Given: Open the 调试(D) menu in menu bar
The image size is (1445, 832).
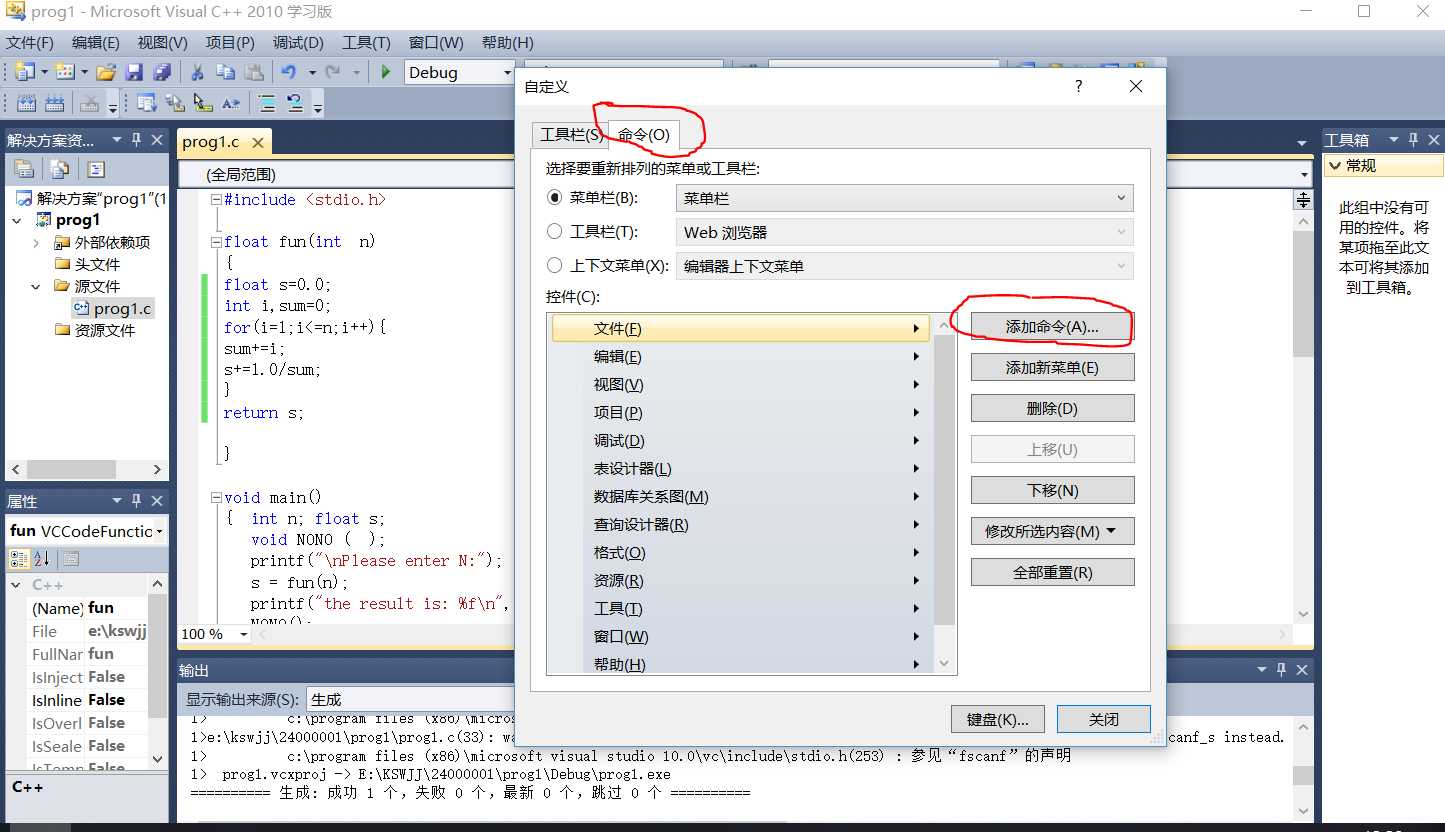Looking at the screenshot, I should [x=298, y=43].
